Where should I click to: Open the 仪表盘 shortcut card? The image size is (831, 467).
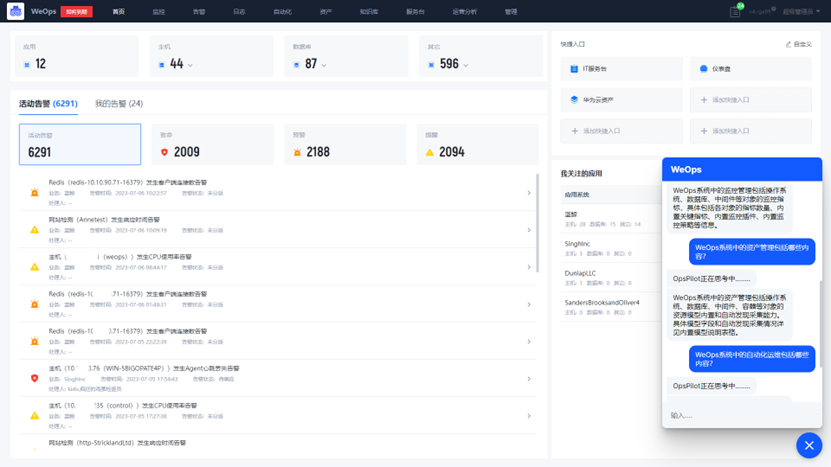coord(751,69)
